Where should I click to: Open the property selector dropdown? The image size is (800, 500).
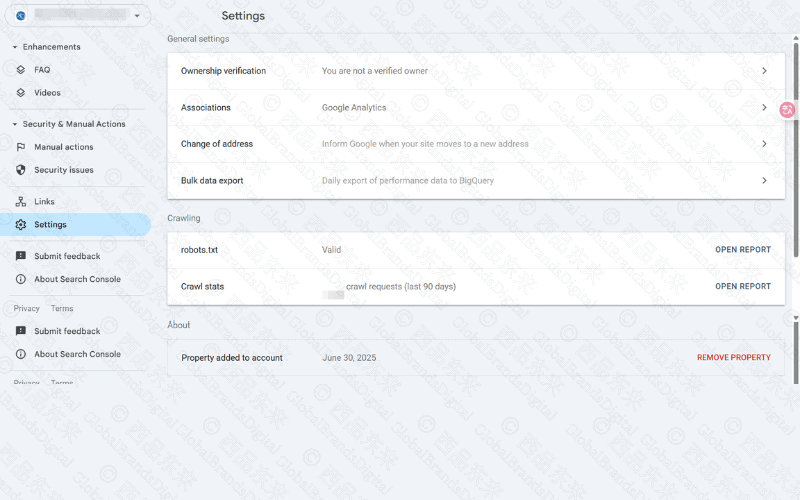pyautogui.click(x=137, y=16)
